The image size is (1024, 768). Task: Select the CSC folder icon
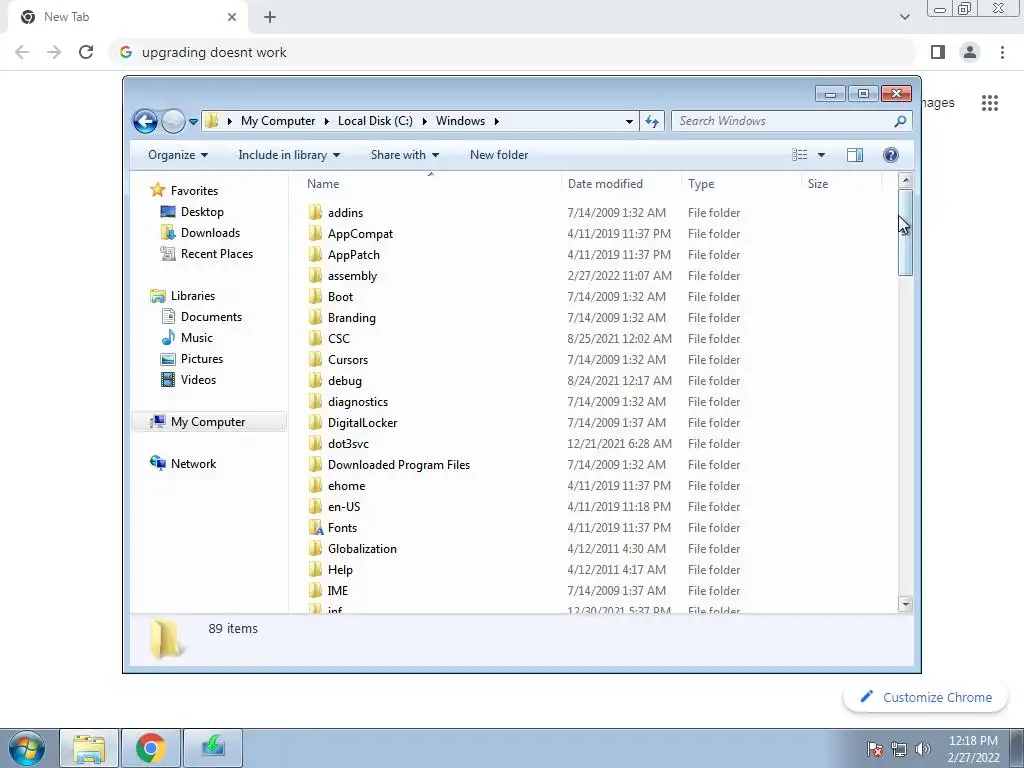coord(315,338)
